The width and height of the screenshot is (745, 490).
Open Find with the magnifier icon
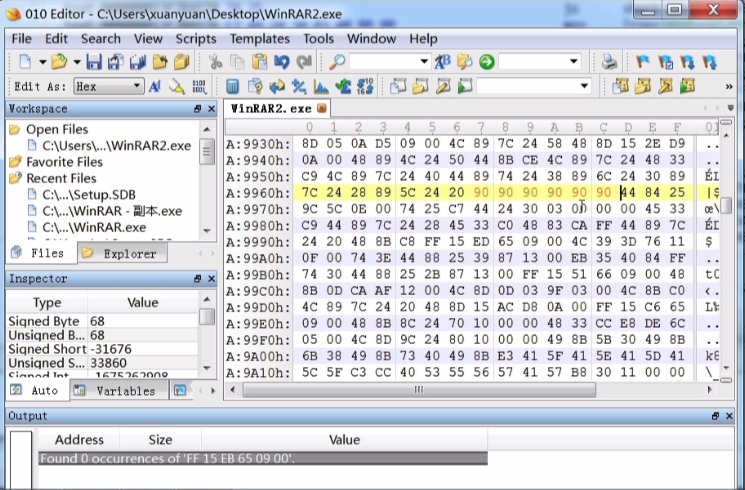pos(337,62)
